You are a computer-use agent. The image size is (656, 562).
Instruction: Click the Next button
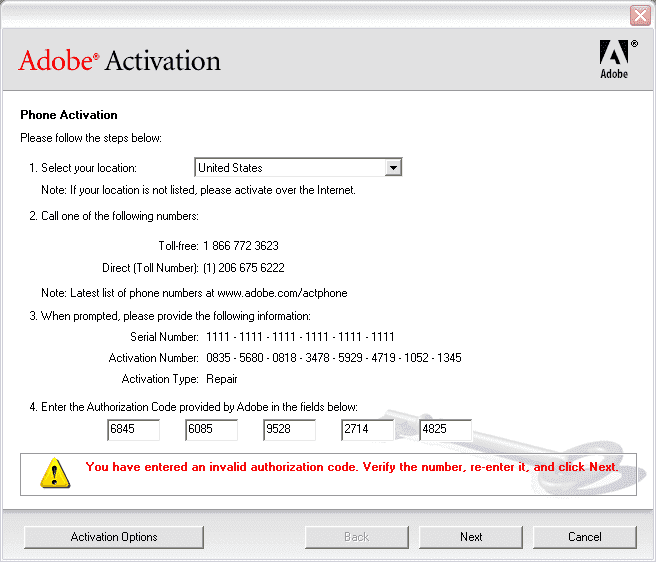click(x=471, y=537)
